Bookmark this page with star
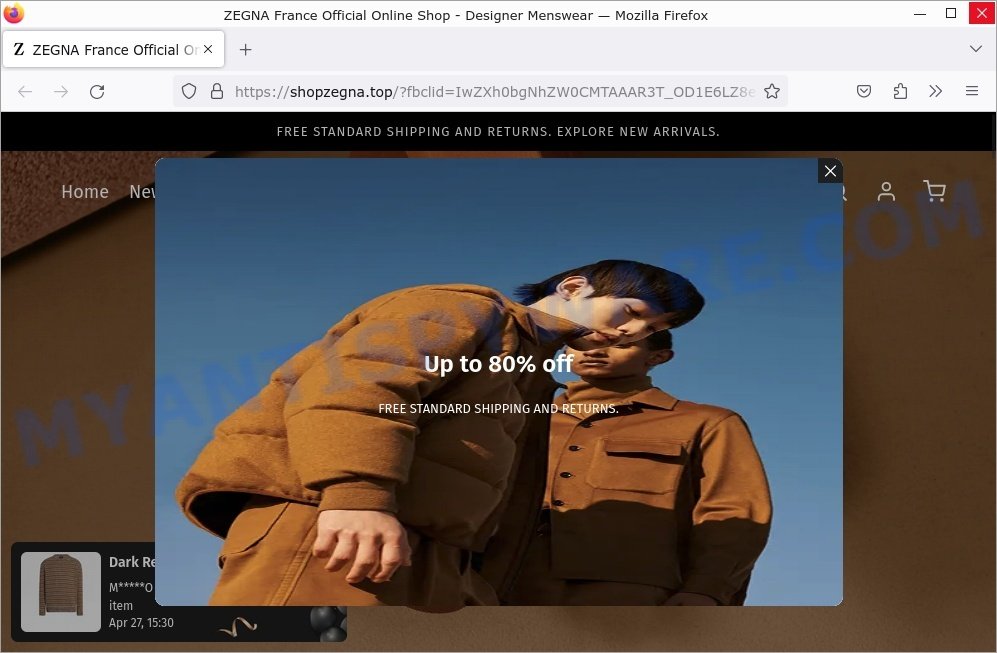The height and width of the screenshot is (653, 997). point(772,91)
